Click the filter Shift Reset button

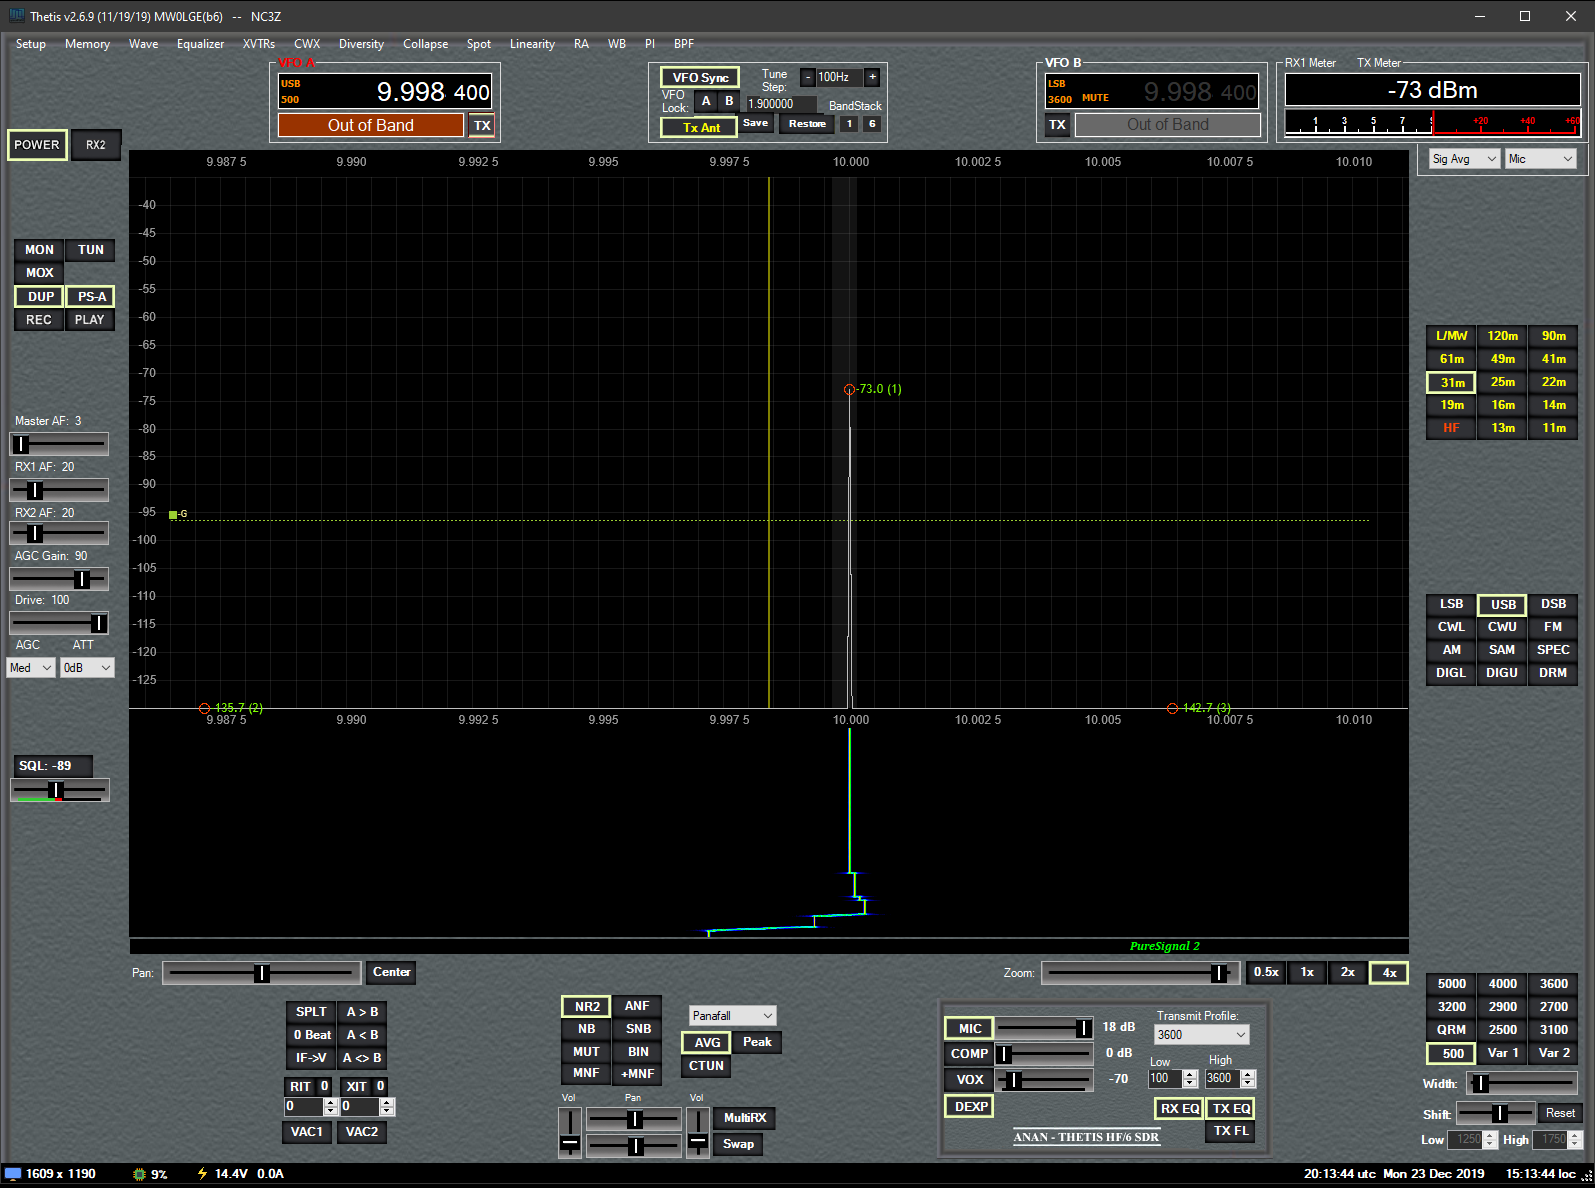point(1560,1113)
